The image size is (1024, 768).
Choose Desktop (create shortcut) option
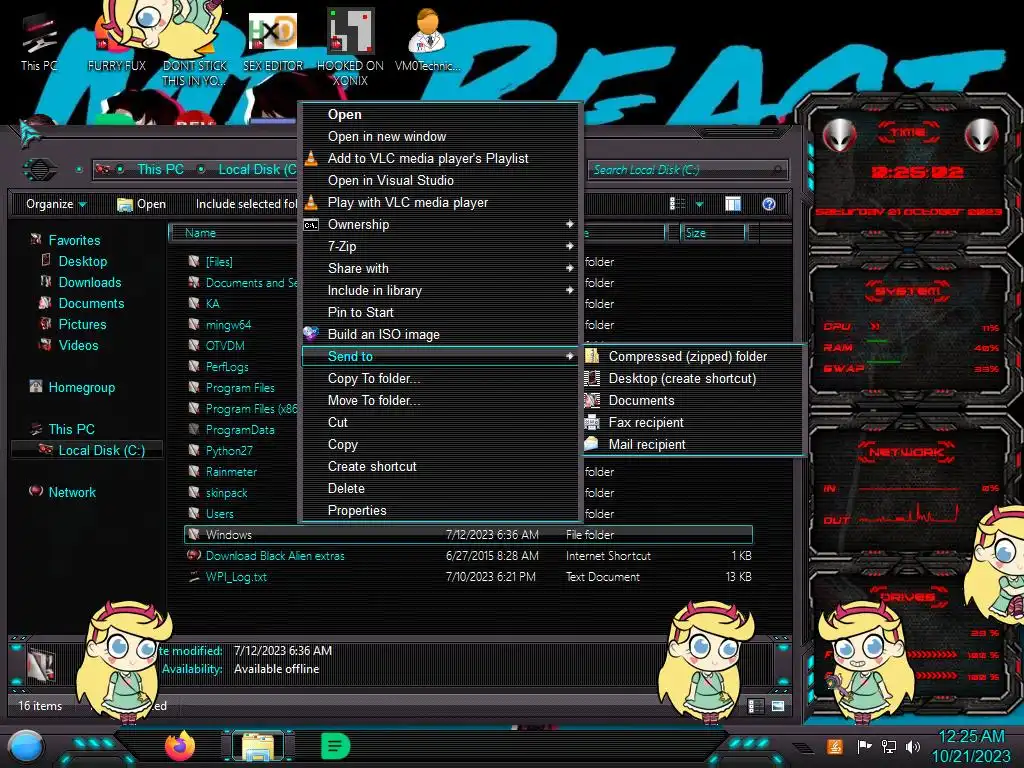pos(682,378)
